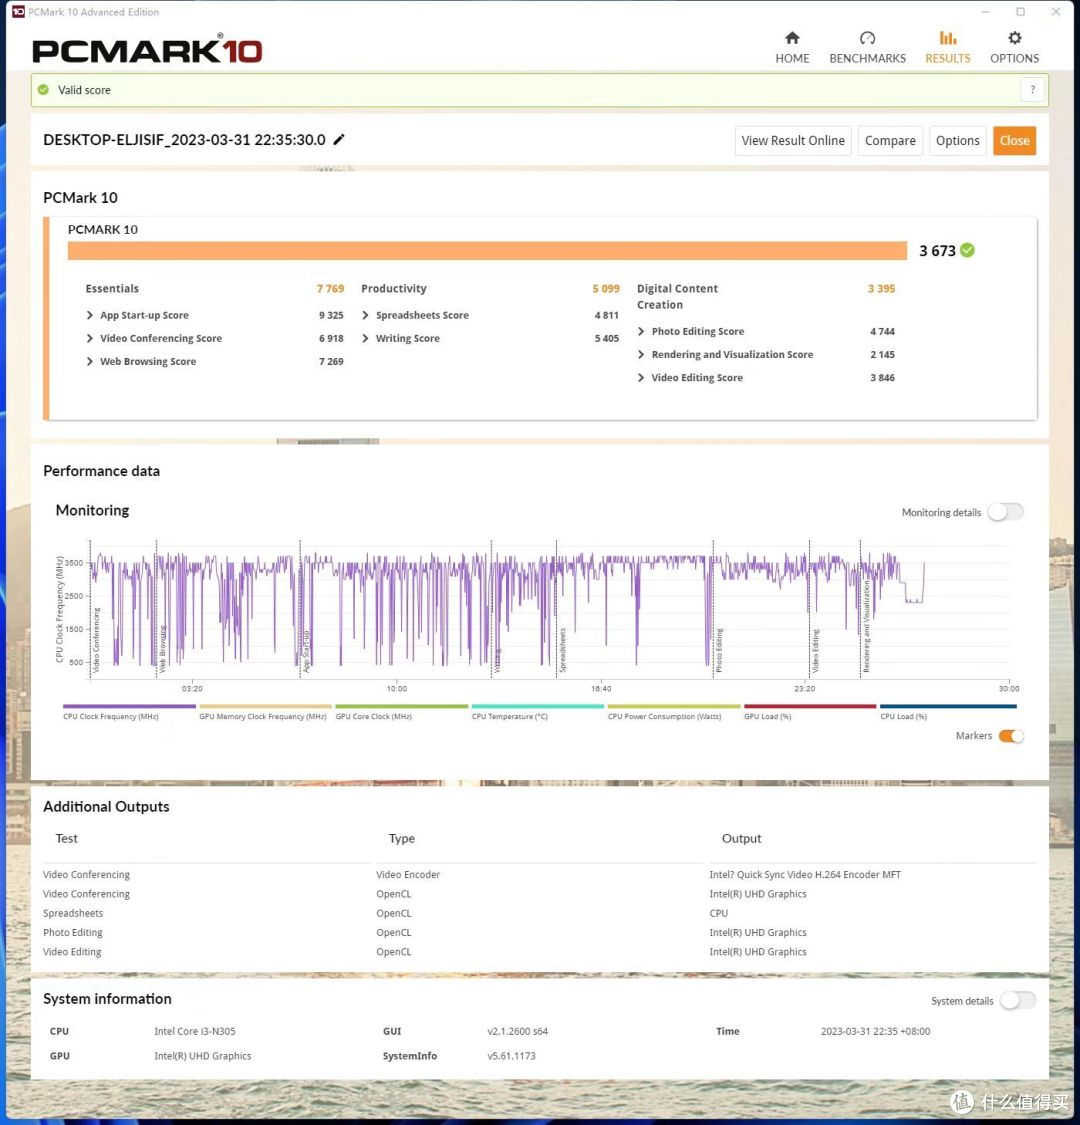This screenshot has height=1125, width=1080.
Task: Select CPU Temperature legend item
Action: pyautogui.click(x=537, y=712)
